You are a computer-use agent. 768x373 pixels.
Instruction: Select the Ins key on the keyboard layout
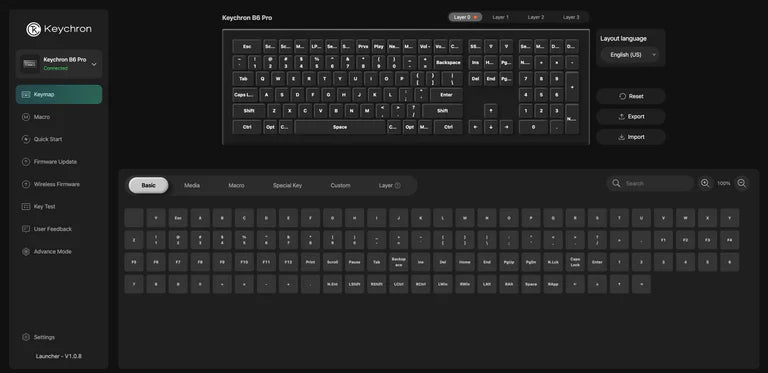coord(475,63)
